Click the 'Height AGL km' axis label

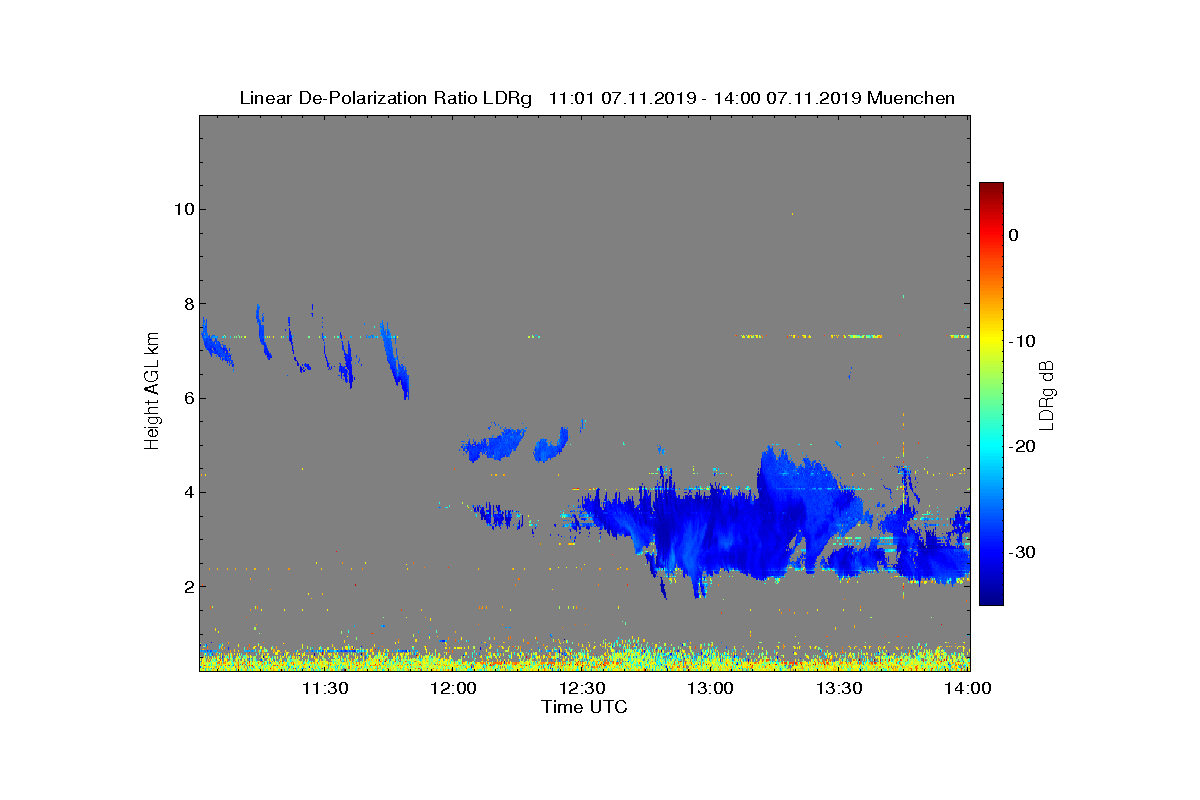152,392
